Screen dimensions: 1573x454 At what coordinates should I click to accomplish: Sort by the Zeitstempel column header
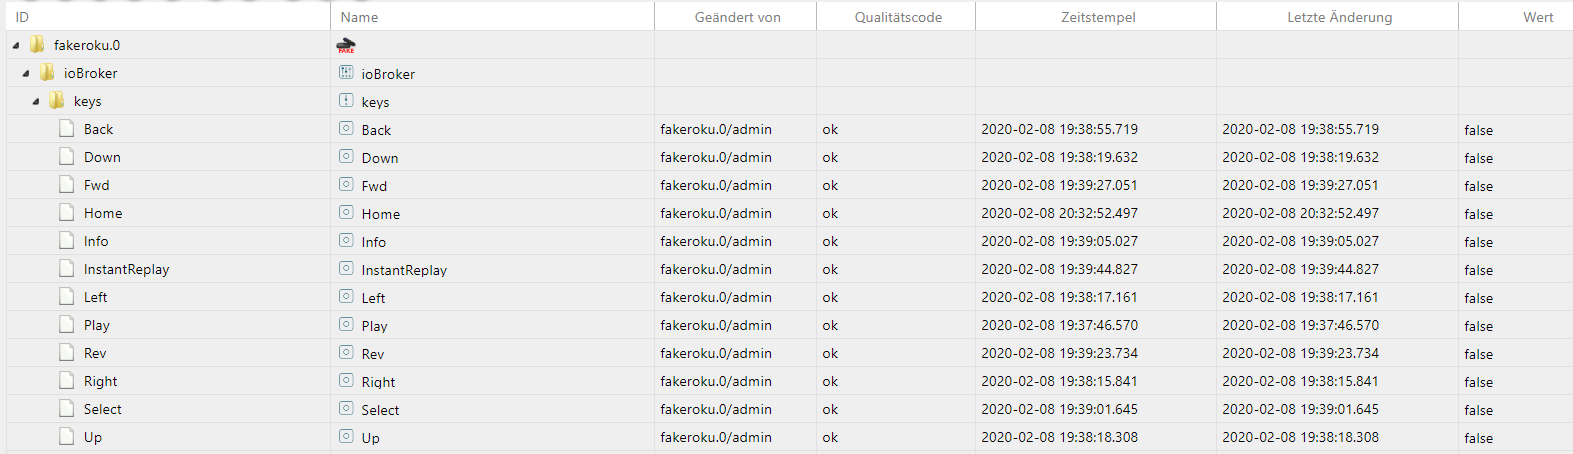coord(1098,17)
